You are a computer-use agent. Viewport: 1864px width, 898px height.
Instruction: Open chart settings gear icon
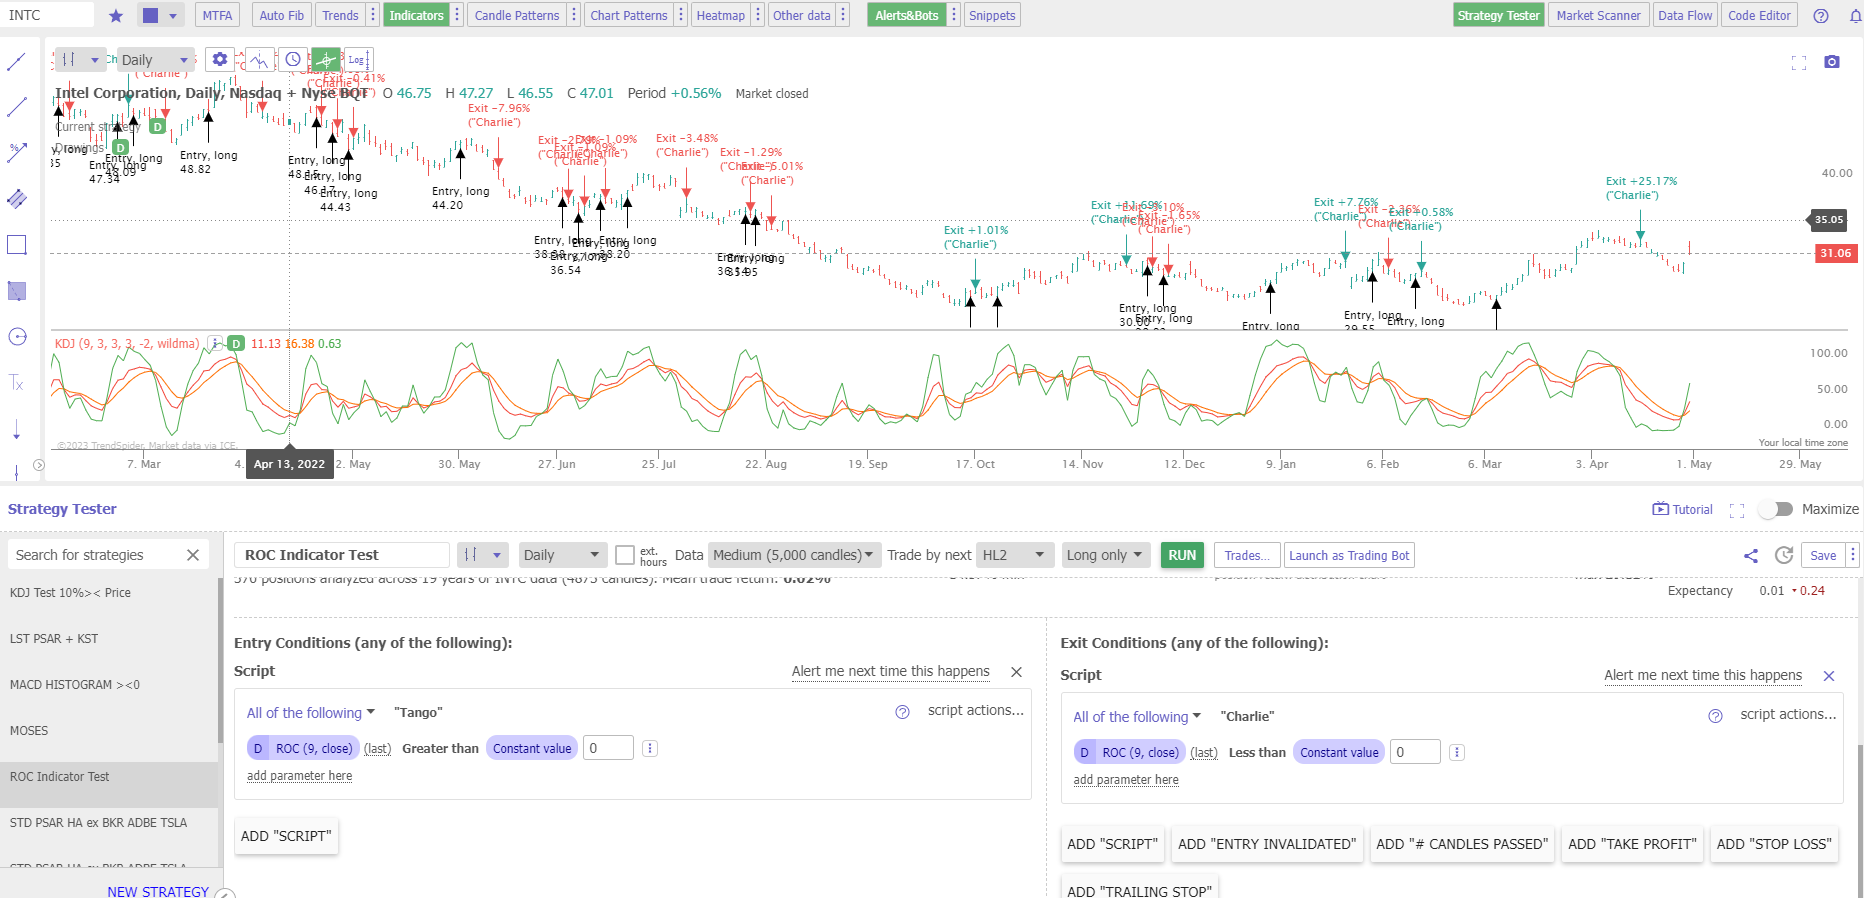click(220, 60)
